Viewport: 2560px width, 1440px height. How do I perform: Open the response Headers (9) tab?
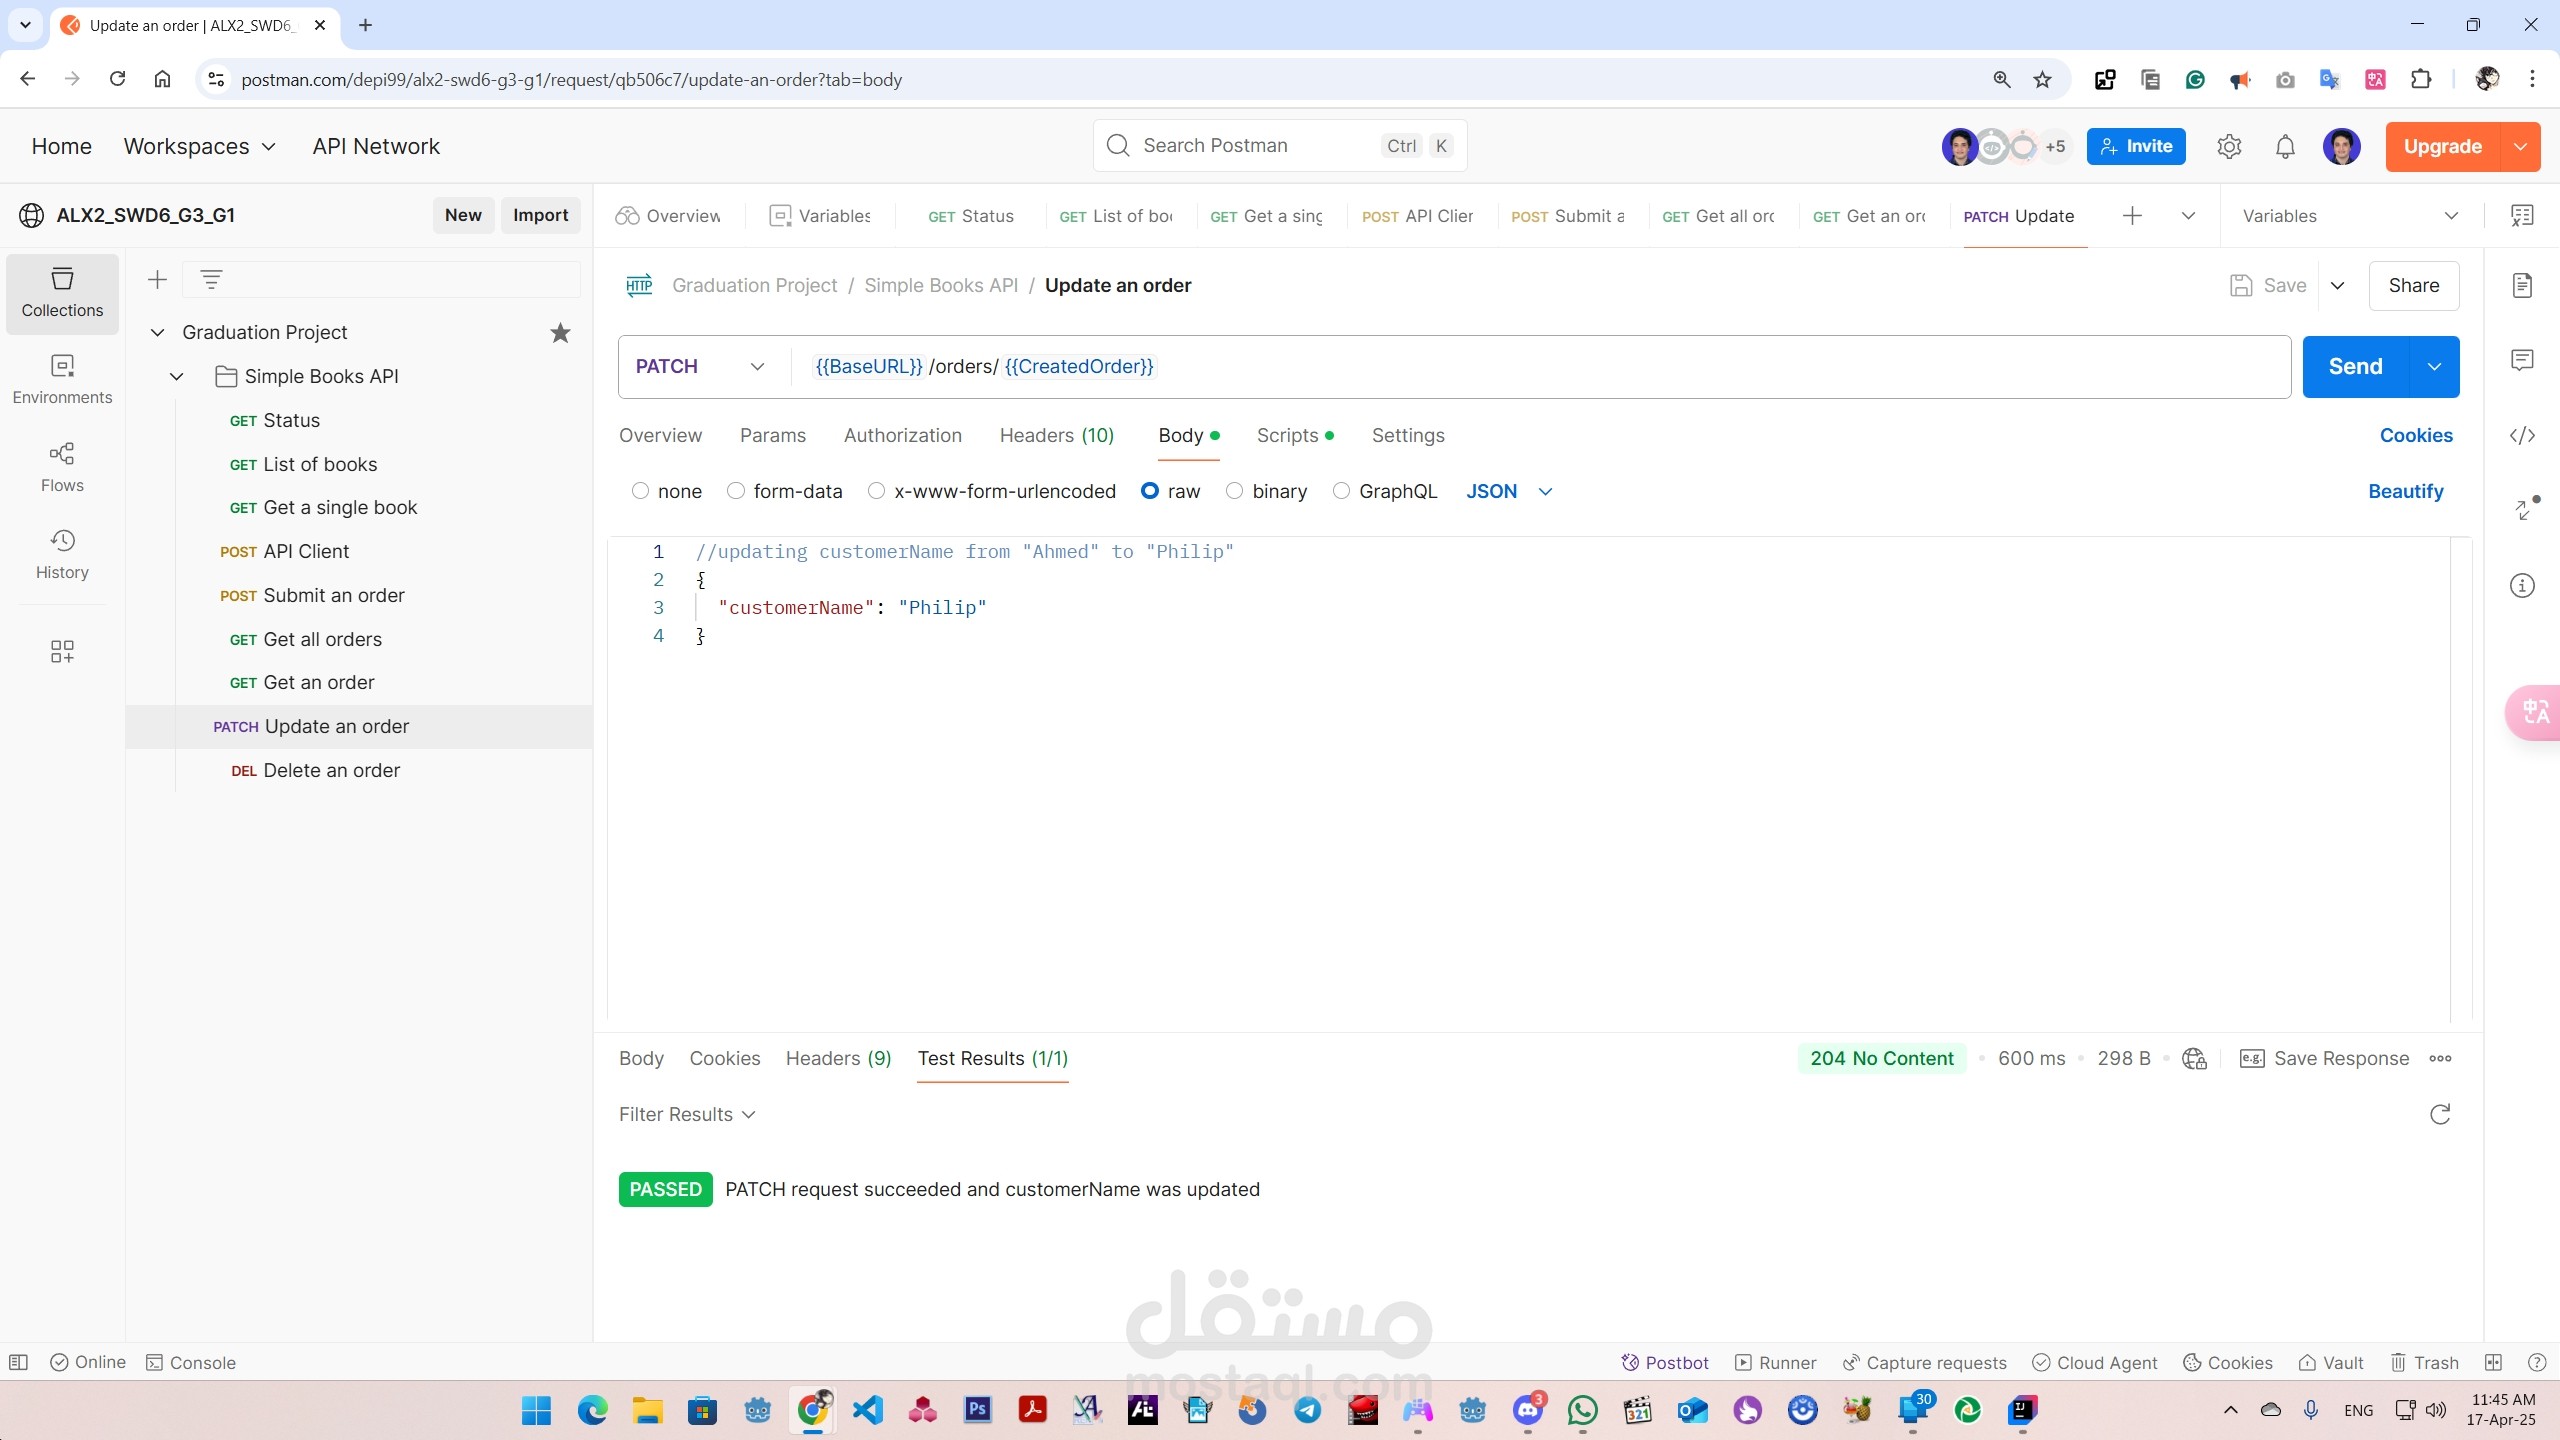[838, 1058]
